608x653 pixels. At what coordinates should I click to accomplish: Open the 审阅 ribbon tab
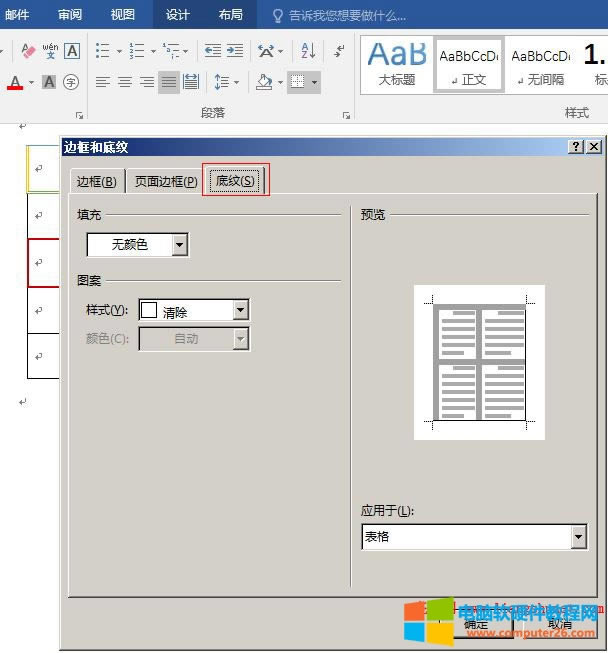pos(70,15)
